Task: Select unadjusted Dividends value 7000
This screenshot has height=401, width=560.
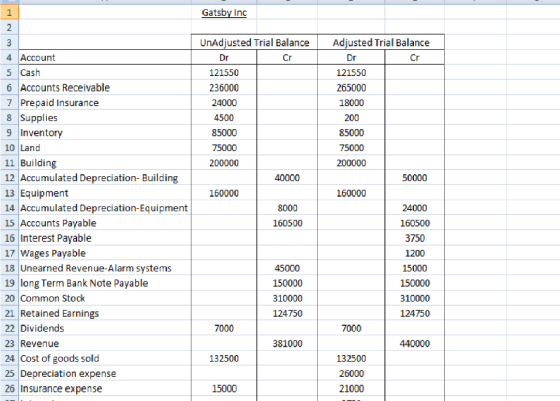Action: pyautogui.click(x=224, y=328)
